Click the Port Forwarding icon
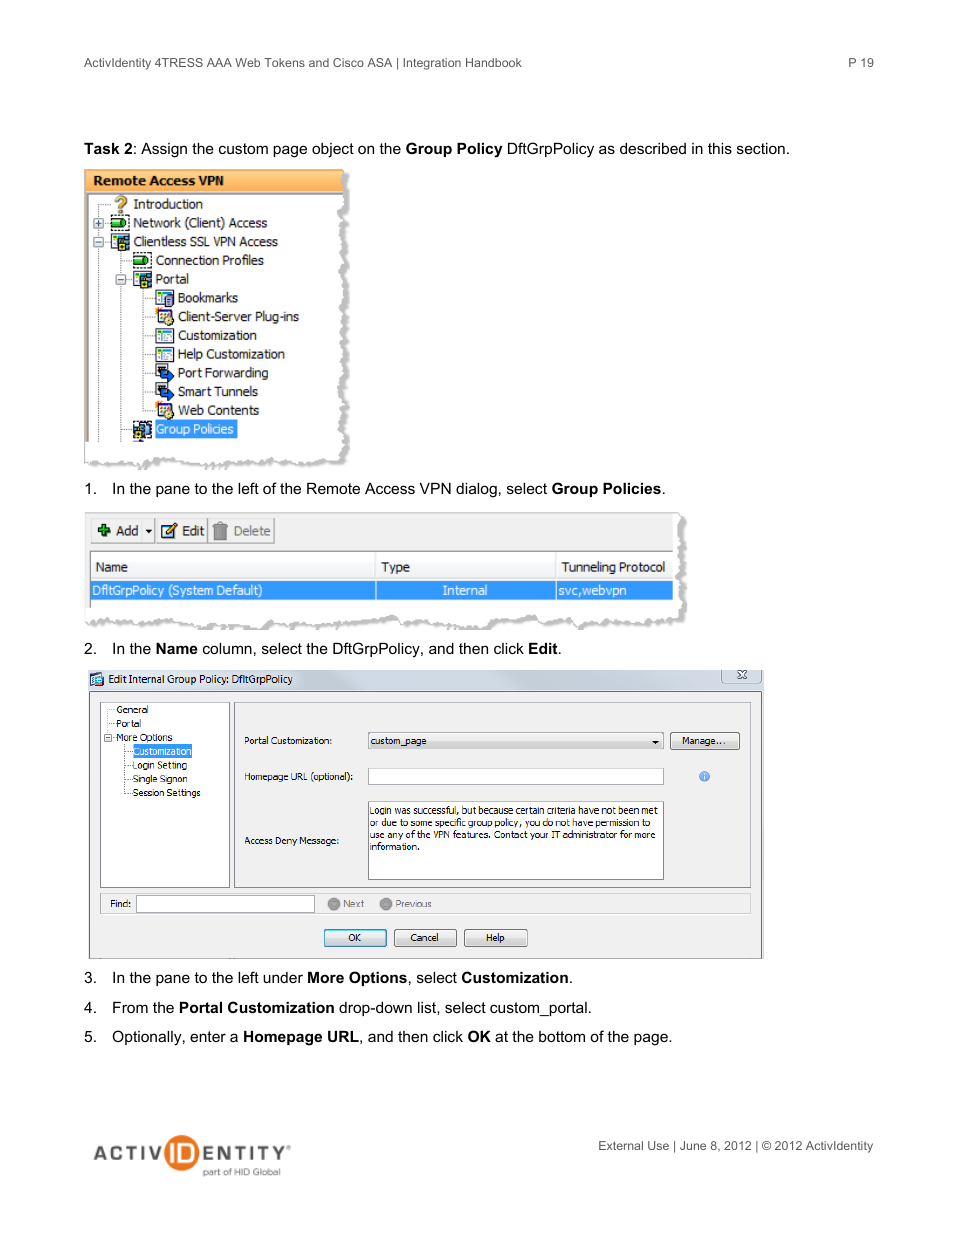Image resolution: width=954 pixels, height=1235 pixels. (165, 373)
